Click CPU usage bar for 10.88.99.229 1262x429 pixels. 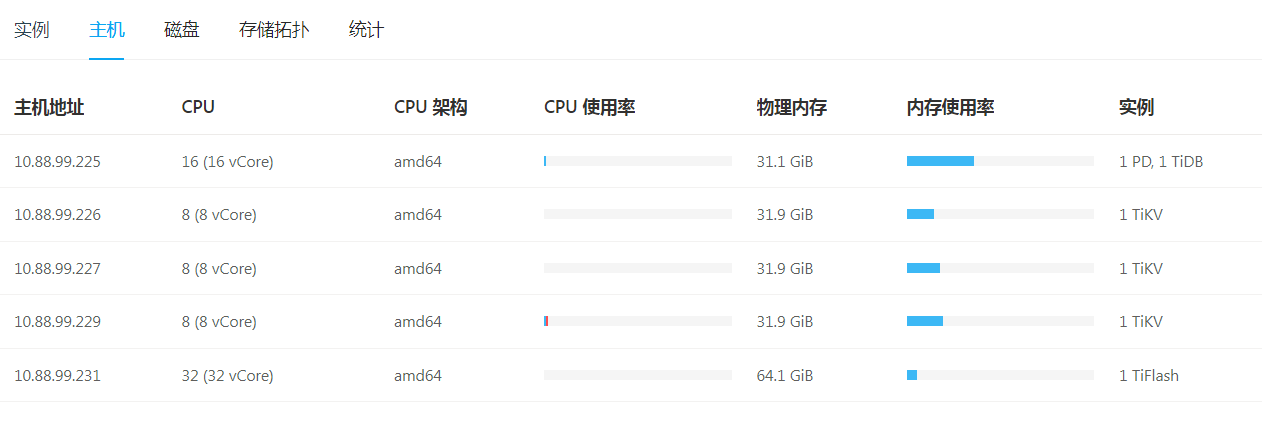coord(638,321)
